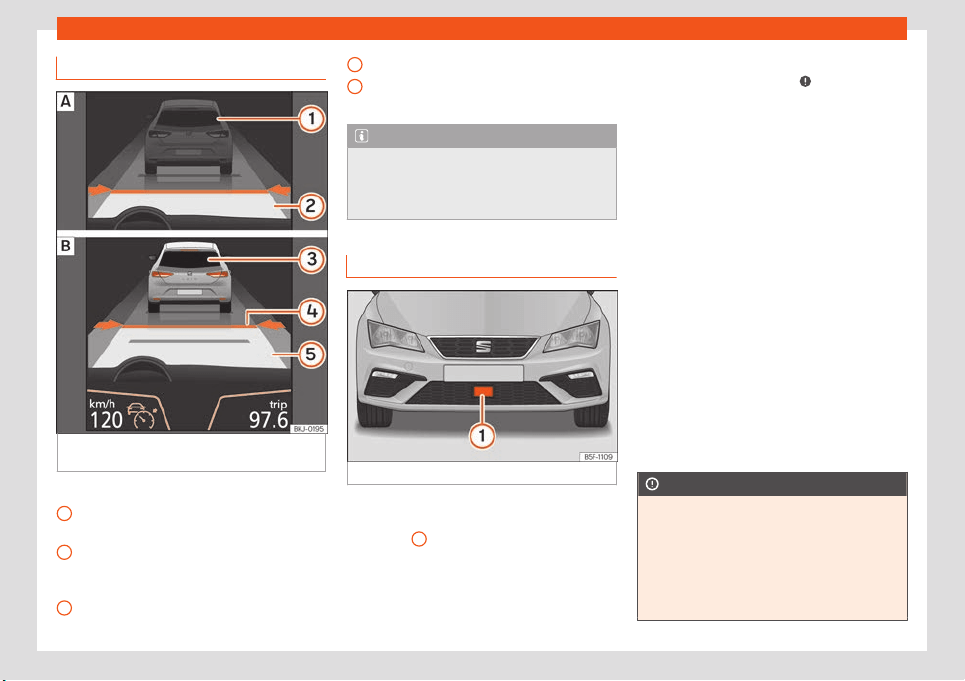Click the vehicle ahead shown in panel A
The image size is (965, 681).
pyautogui.click(x=188, y=137)
